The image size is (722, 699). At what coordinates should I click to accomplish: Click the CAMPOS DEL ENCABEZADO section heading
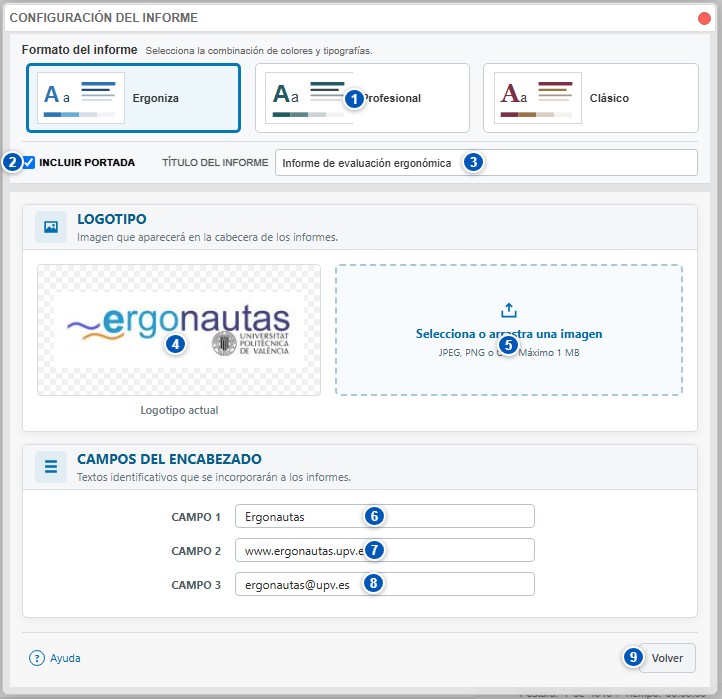(x=169, y=459)
